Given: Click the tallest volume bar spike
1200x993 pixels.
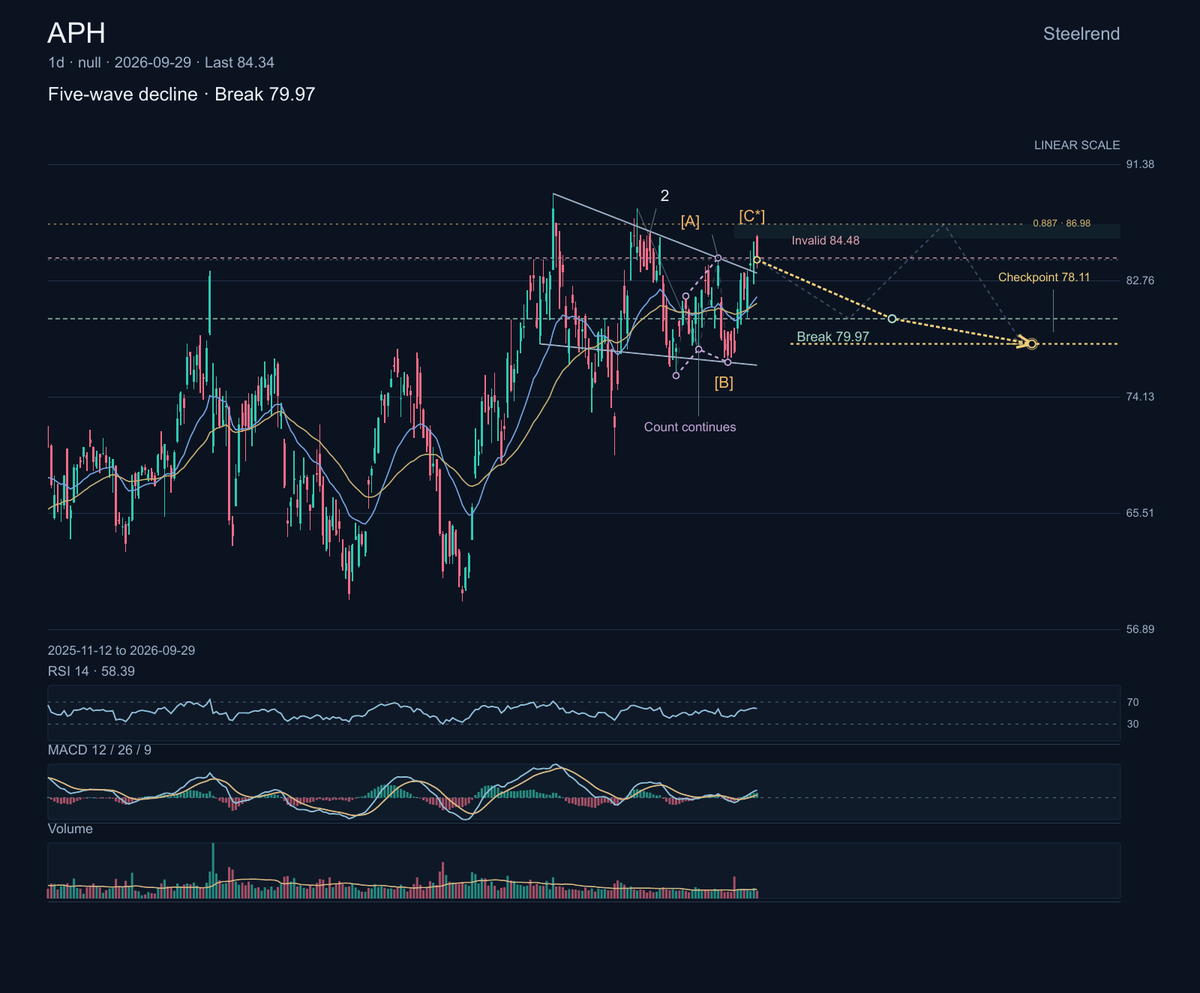Looking at the screenshot, I should (212, 870).
